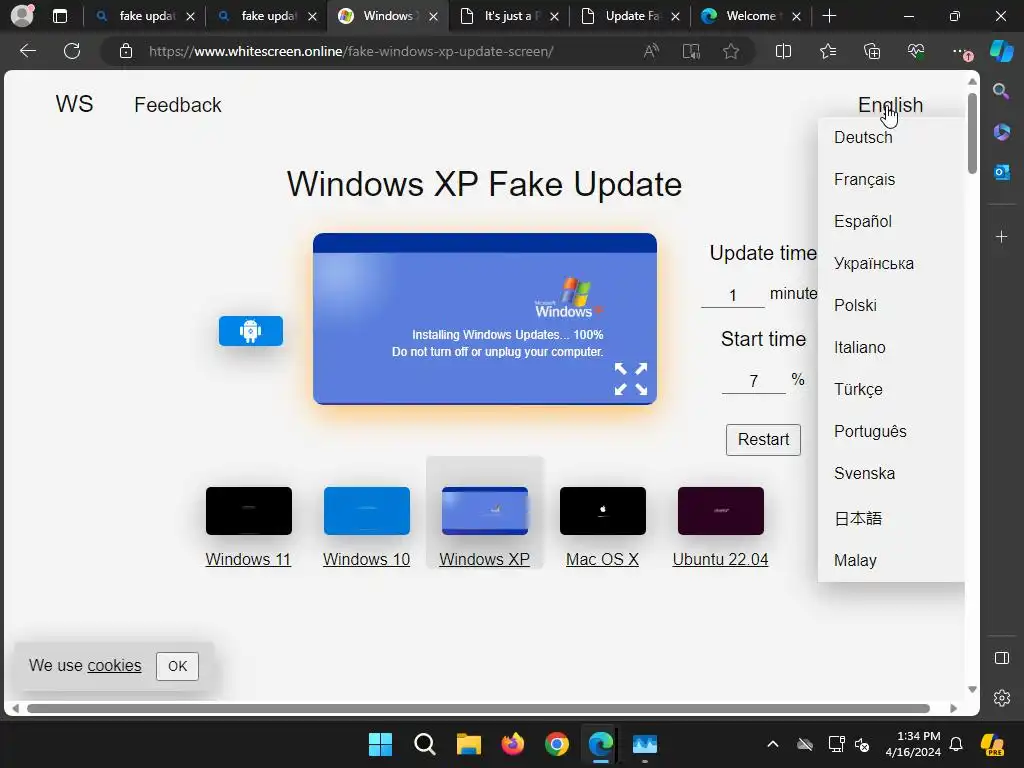Viewport: 1024px width, 768px height.
Task: Accept cookies with the OK button
Action: (177, 666)
